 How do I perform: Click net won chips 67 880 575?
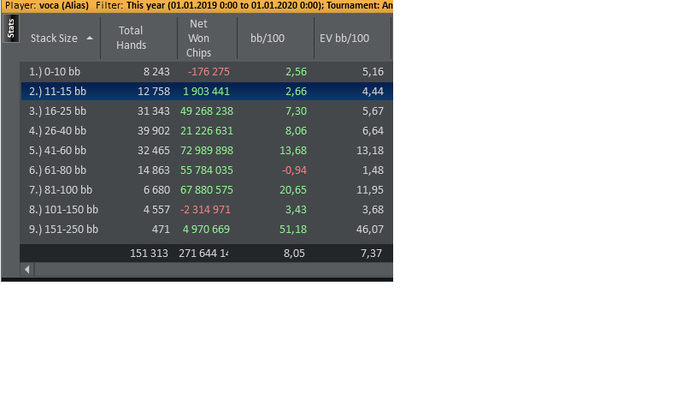[x=207, y=190]
